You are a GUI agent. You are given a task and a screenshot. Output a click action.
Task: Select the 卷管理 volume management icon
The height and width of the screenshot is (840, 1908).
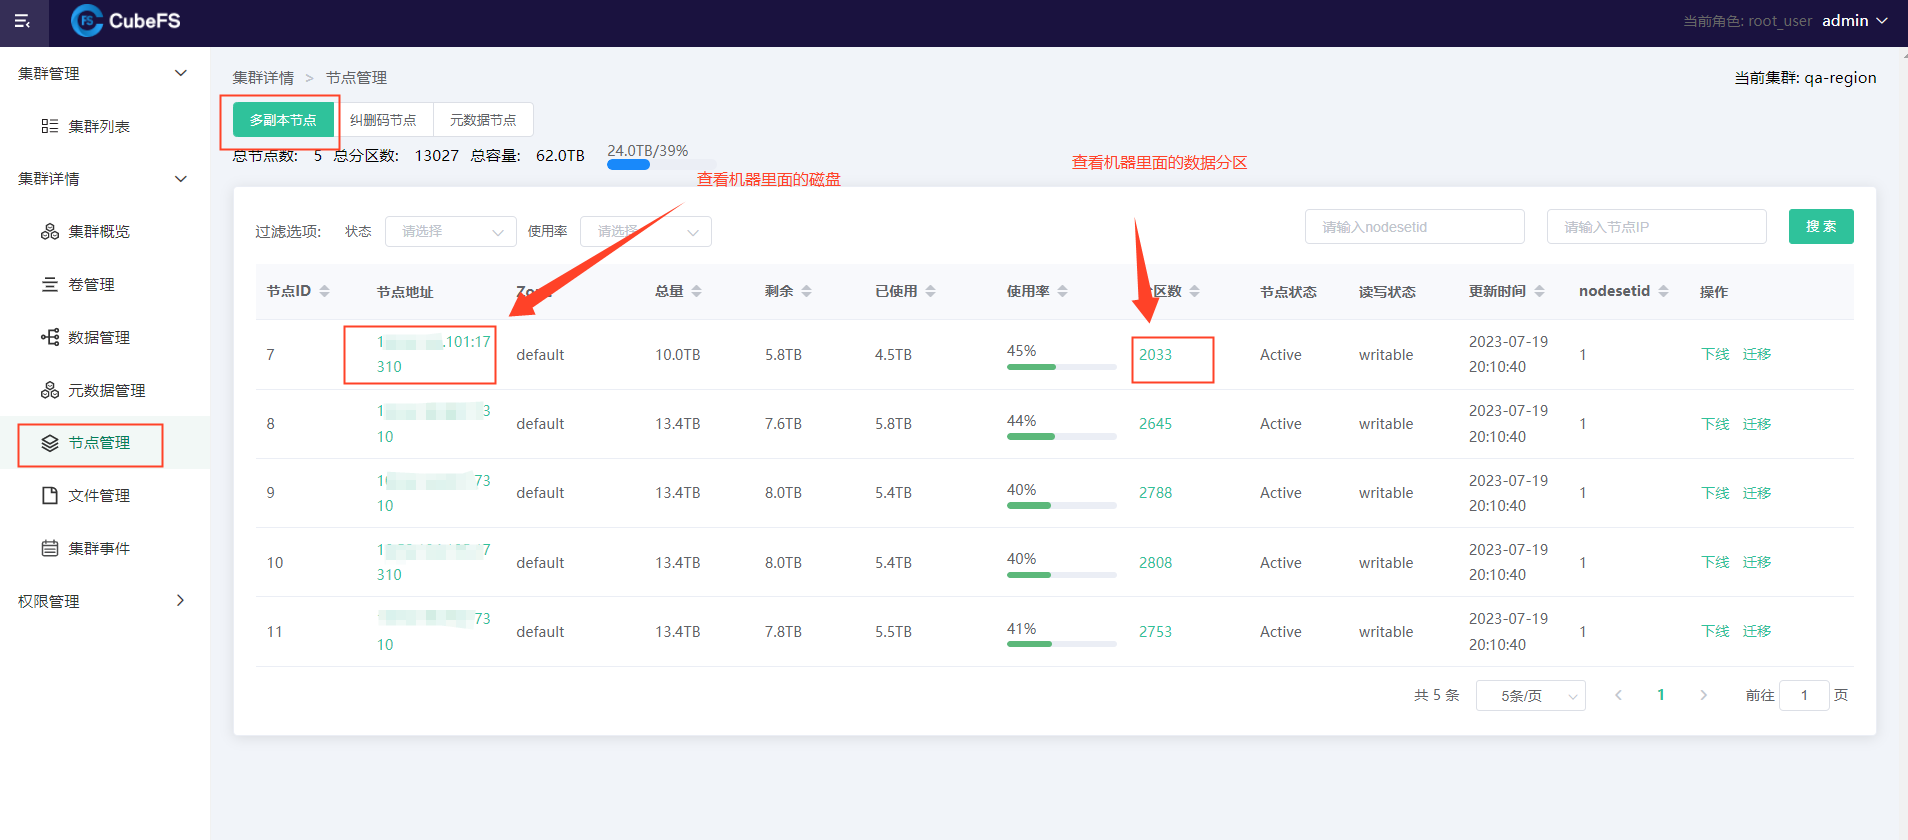coord(49,285)
